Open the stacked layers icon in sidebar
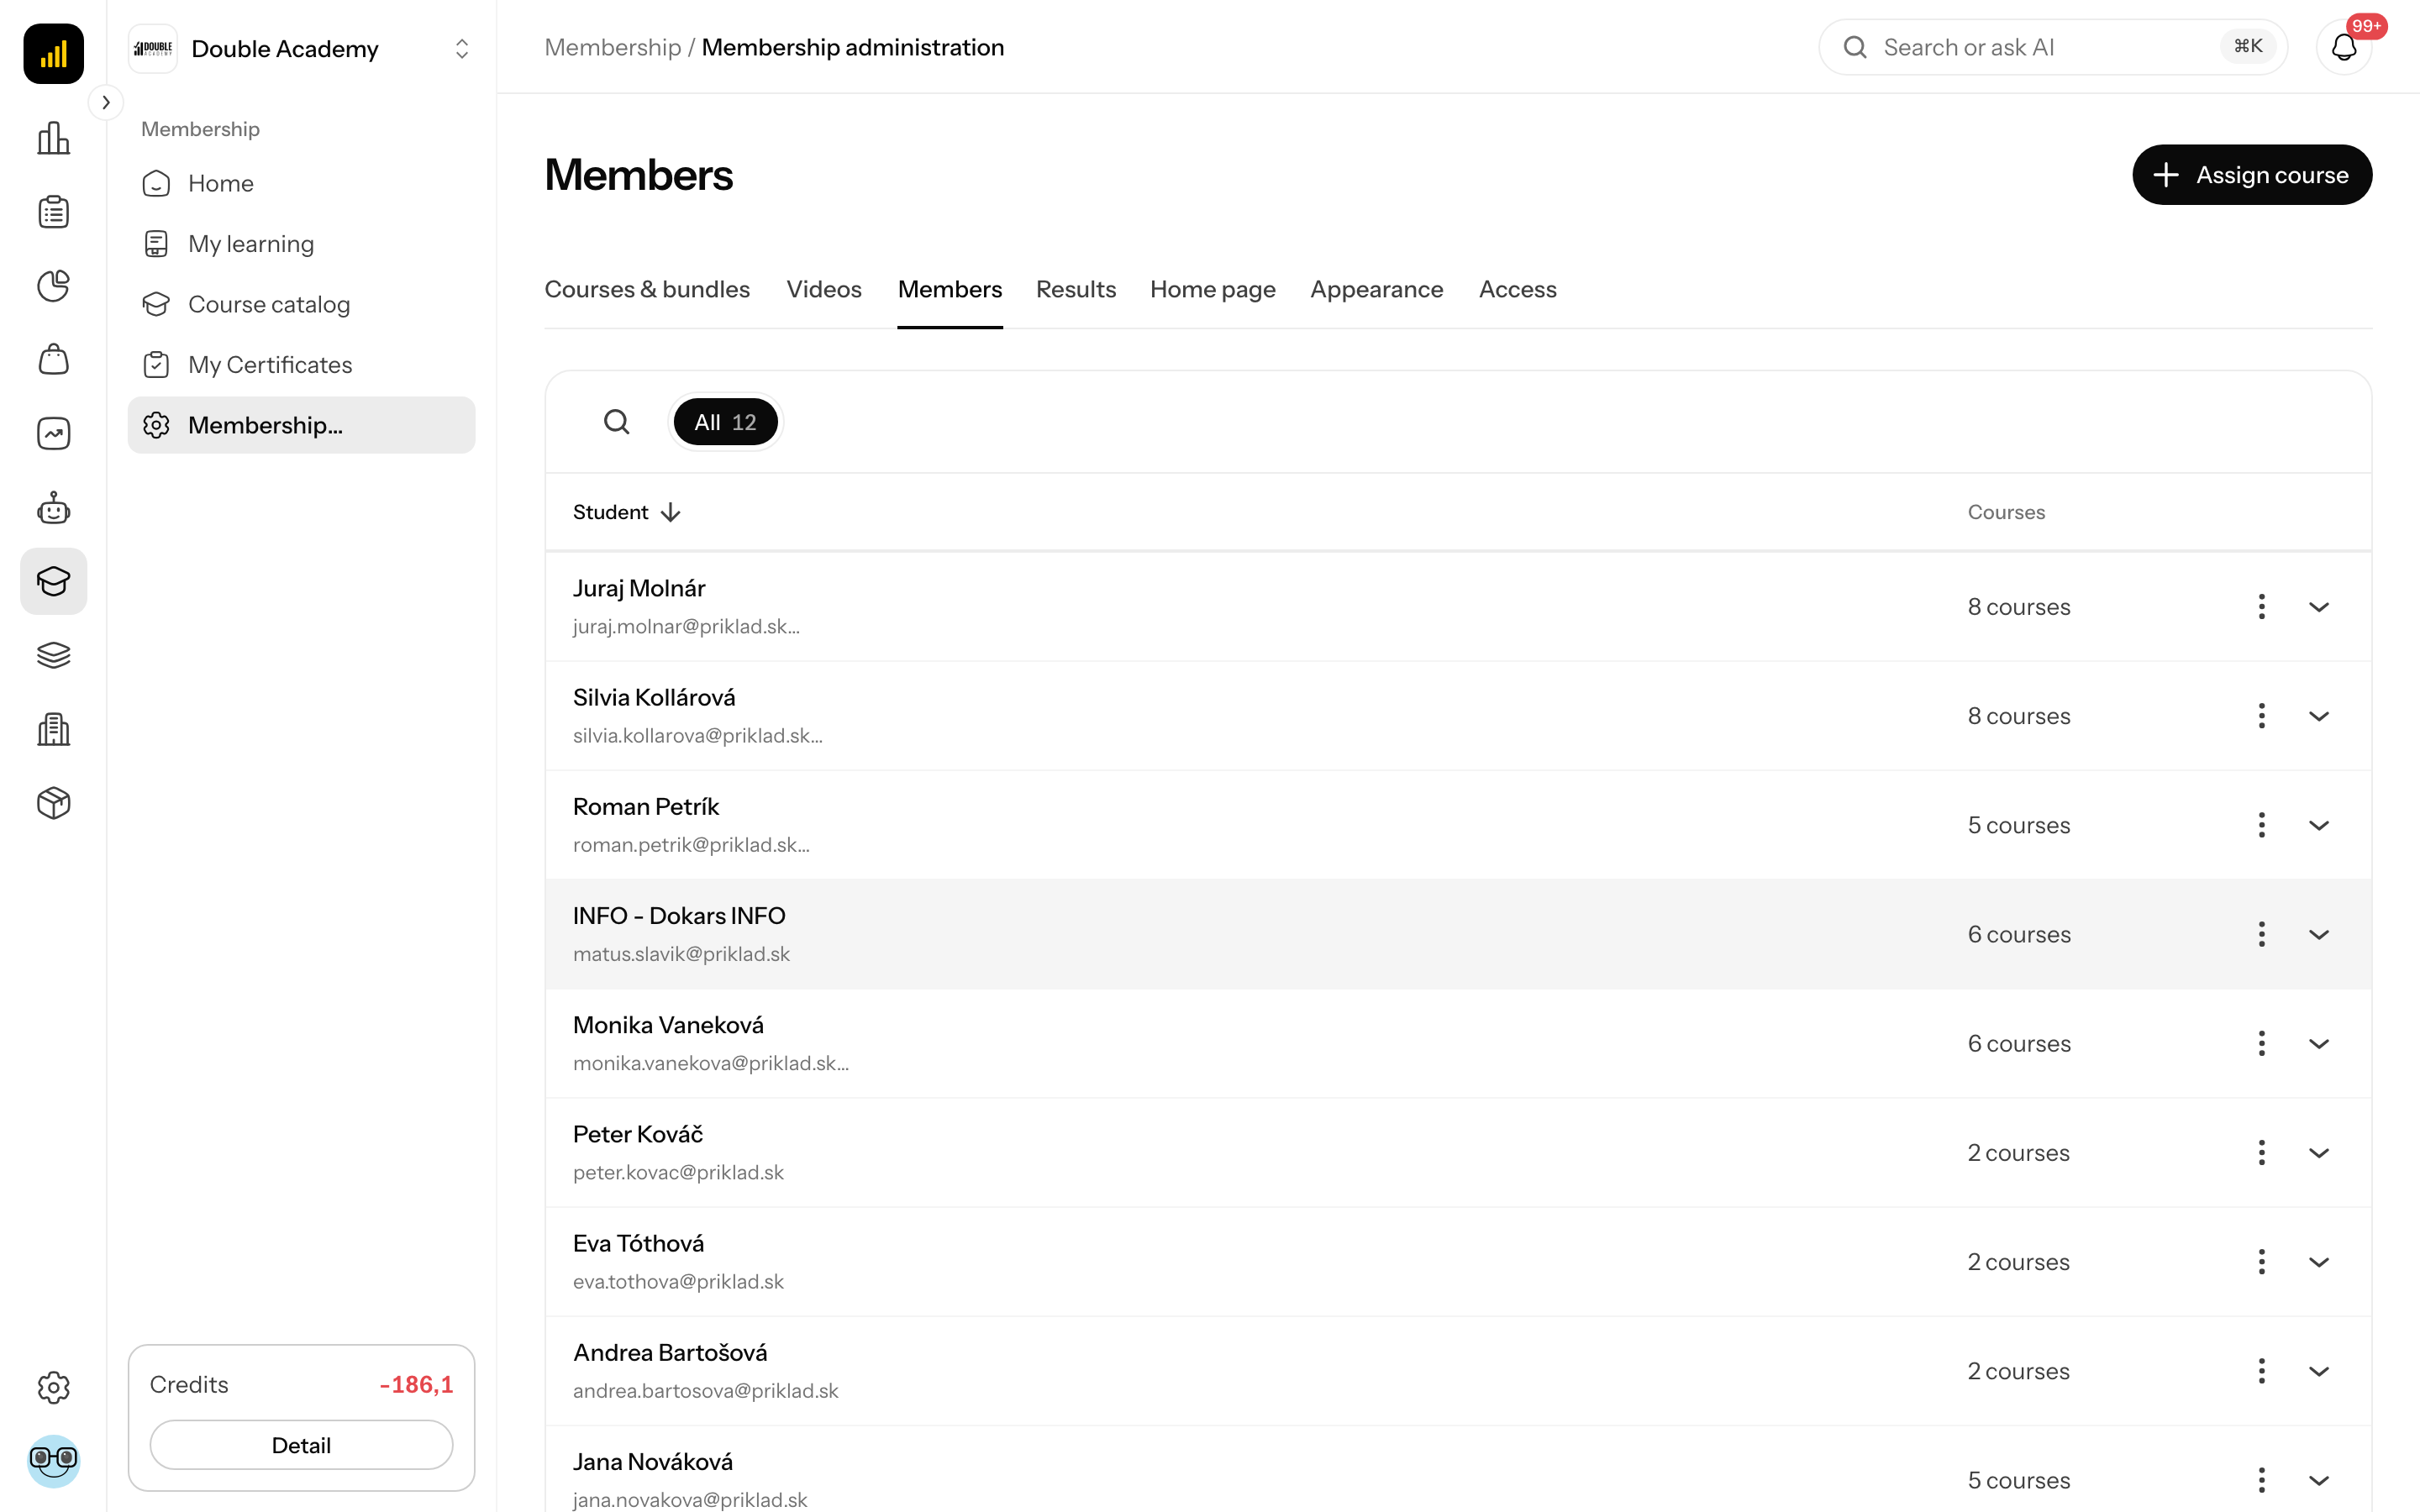Viewport: 2420px width, 1512px height. click(x=53, y=655)
